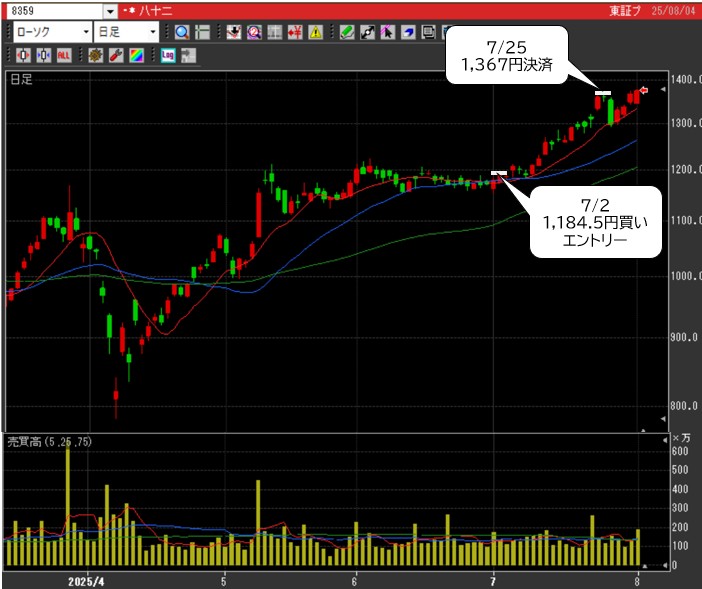
Task: Click the 2025/4 date label on axis
Action: click(x=86, y=580)
